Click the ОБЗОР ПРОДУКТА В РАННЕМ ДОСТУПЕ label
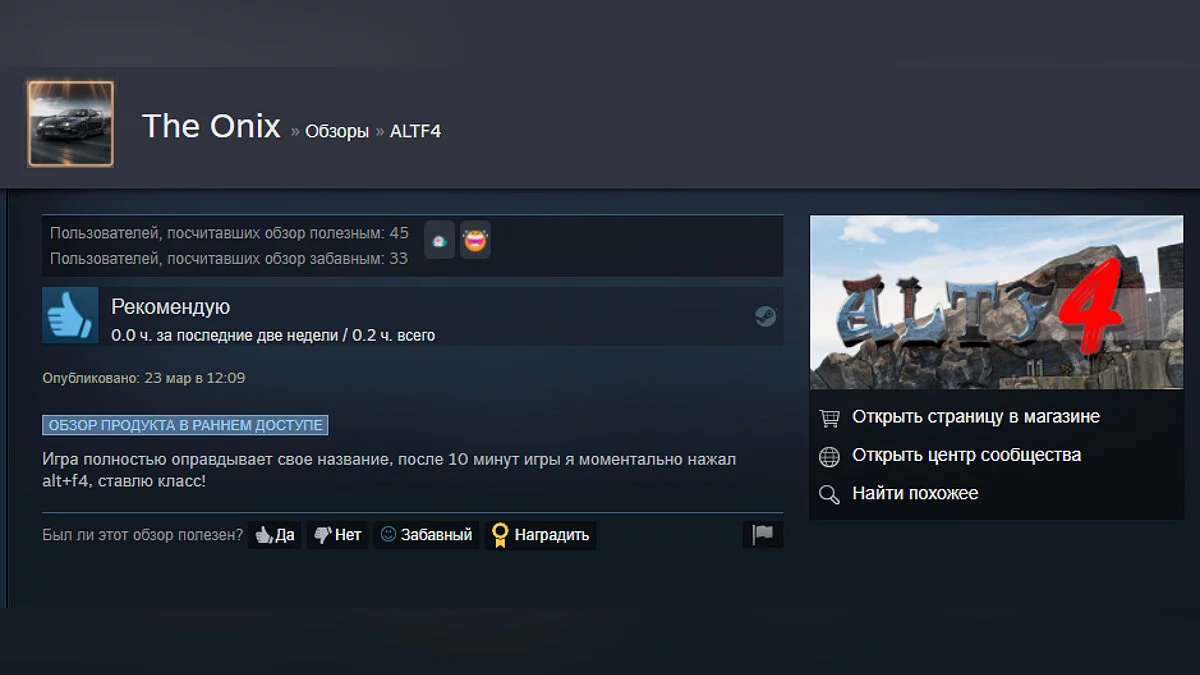This screenshot has width=1200, height=675. coord(185,425)
